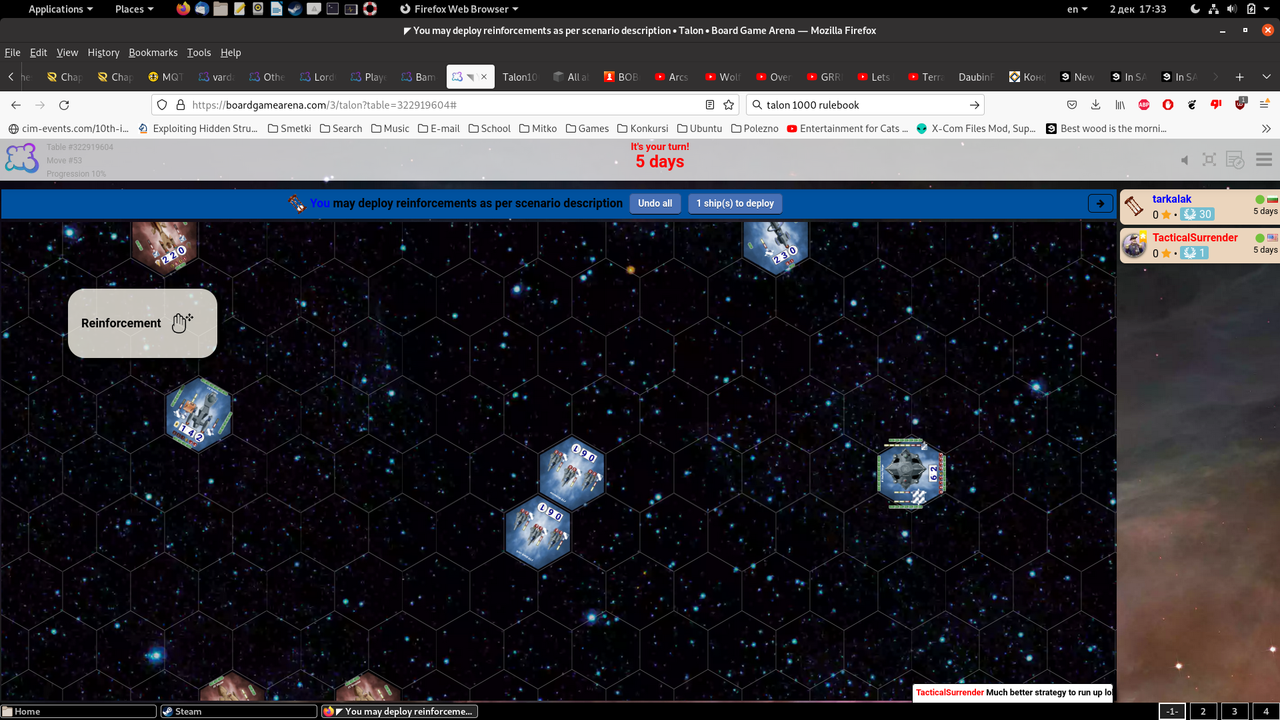The height and width of the screenshot is (720, 1280).
Task: Select the red ship token labeled 220
Action: [164, 247]
